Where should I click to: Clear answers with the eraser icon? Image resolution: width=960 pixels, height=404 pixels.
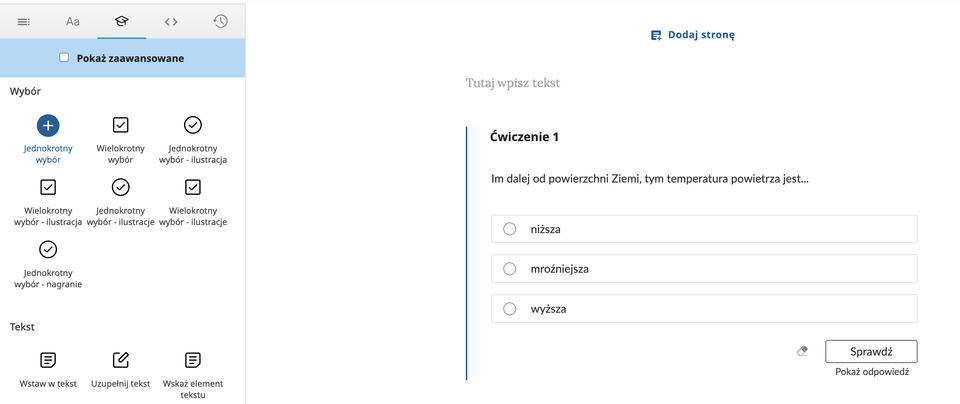pyautogui.click(x=802, y=351)
